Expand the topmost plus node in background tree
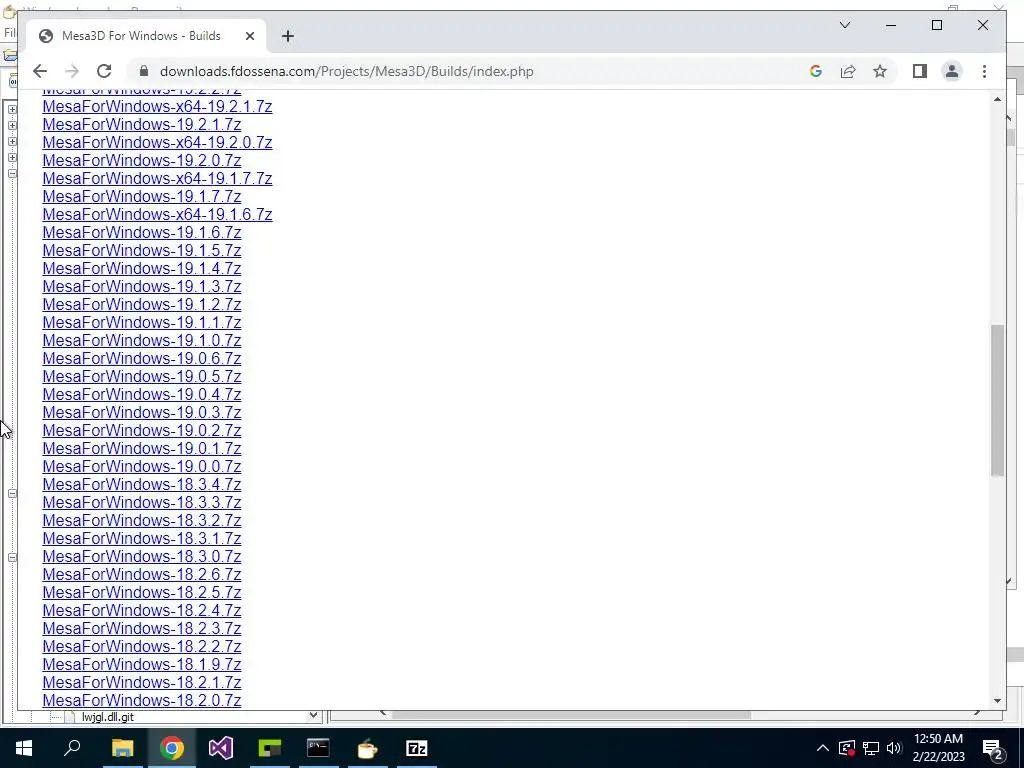1024x768 pixels. pos(12,109)
